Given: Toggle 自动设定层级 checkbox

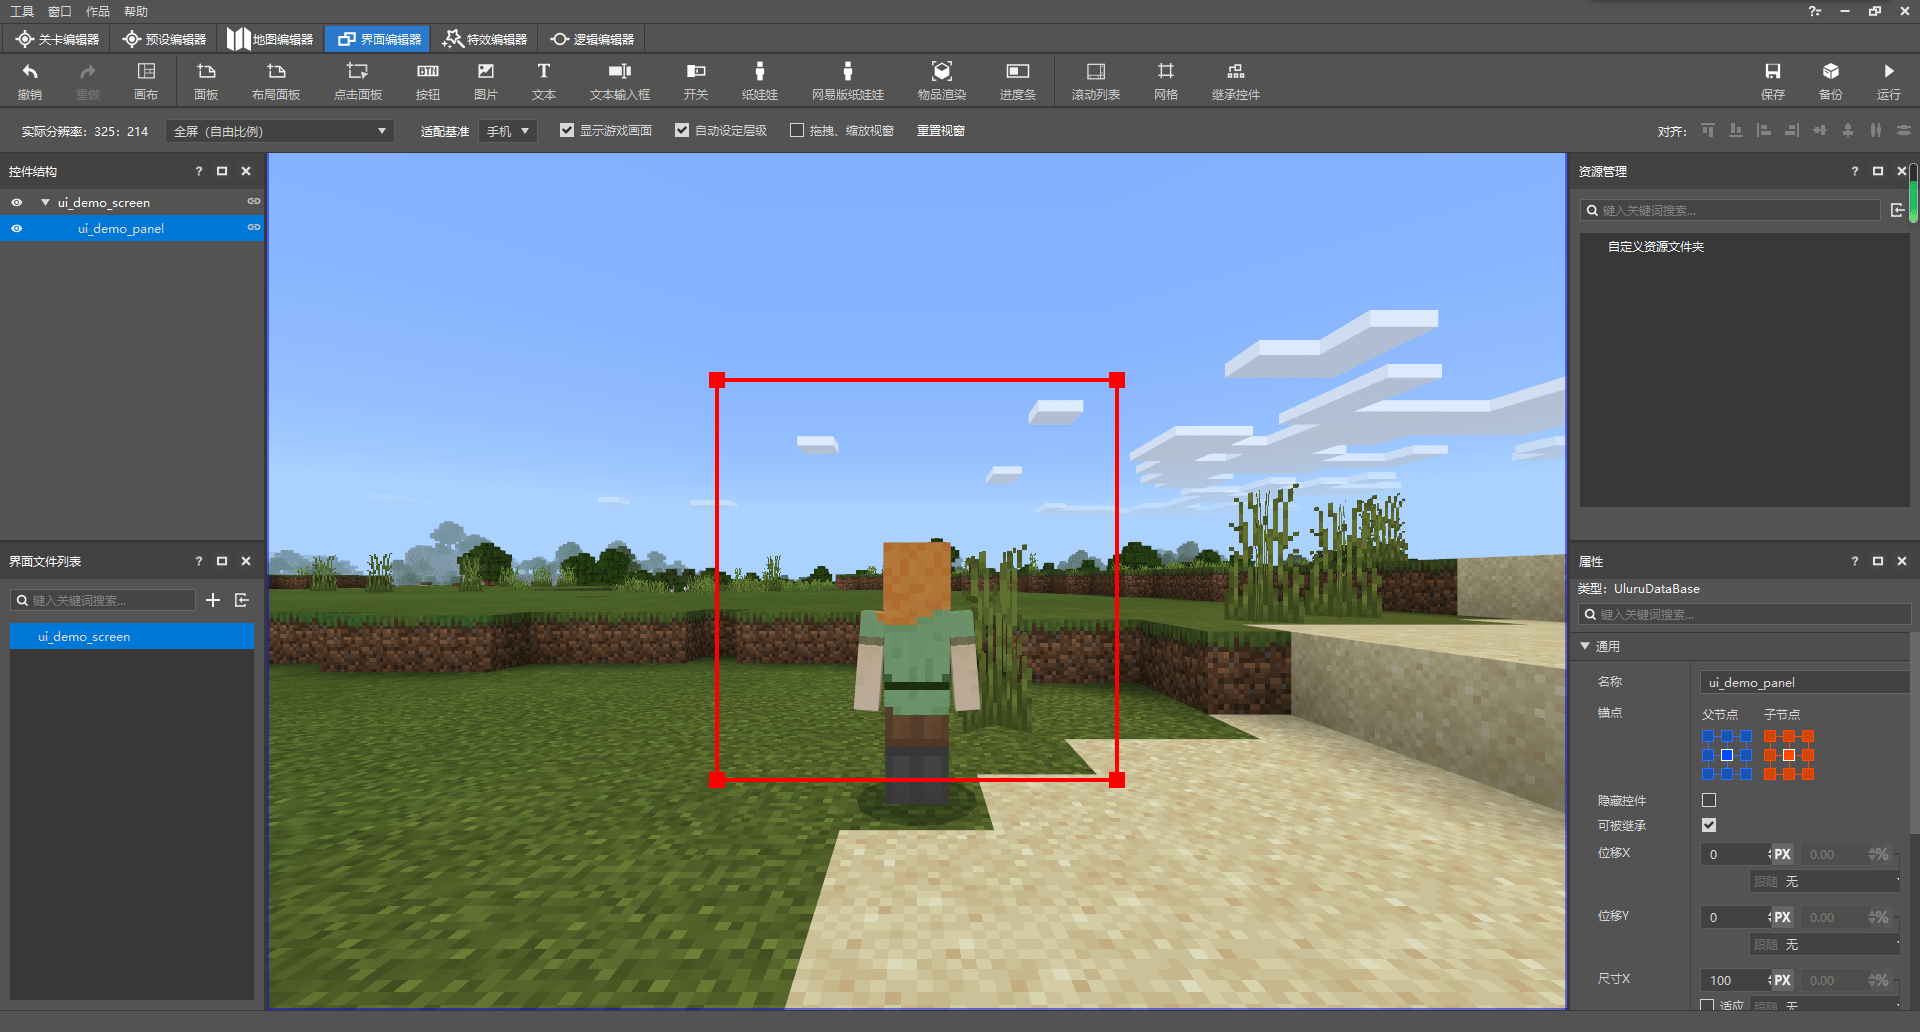Looking at the screenshot, I should click(682, 130).
